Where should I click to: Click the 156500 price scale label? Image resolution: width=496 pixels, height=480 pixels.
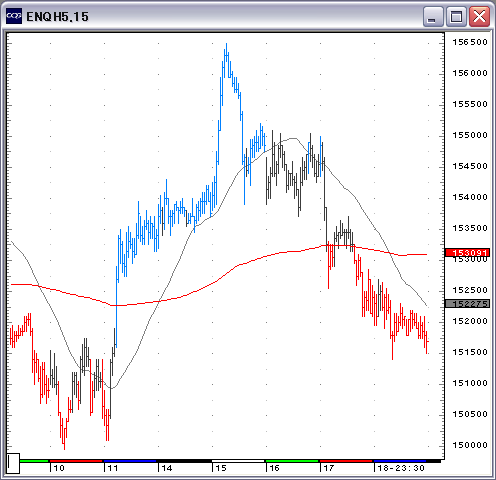(470, 42)
